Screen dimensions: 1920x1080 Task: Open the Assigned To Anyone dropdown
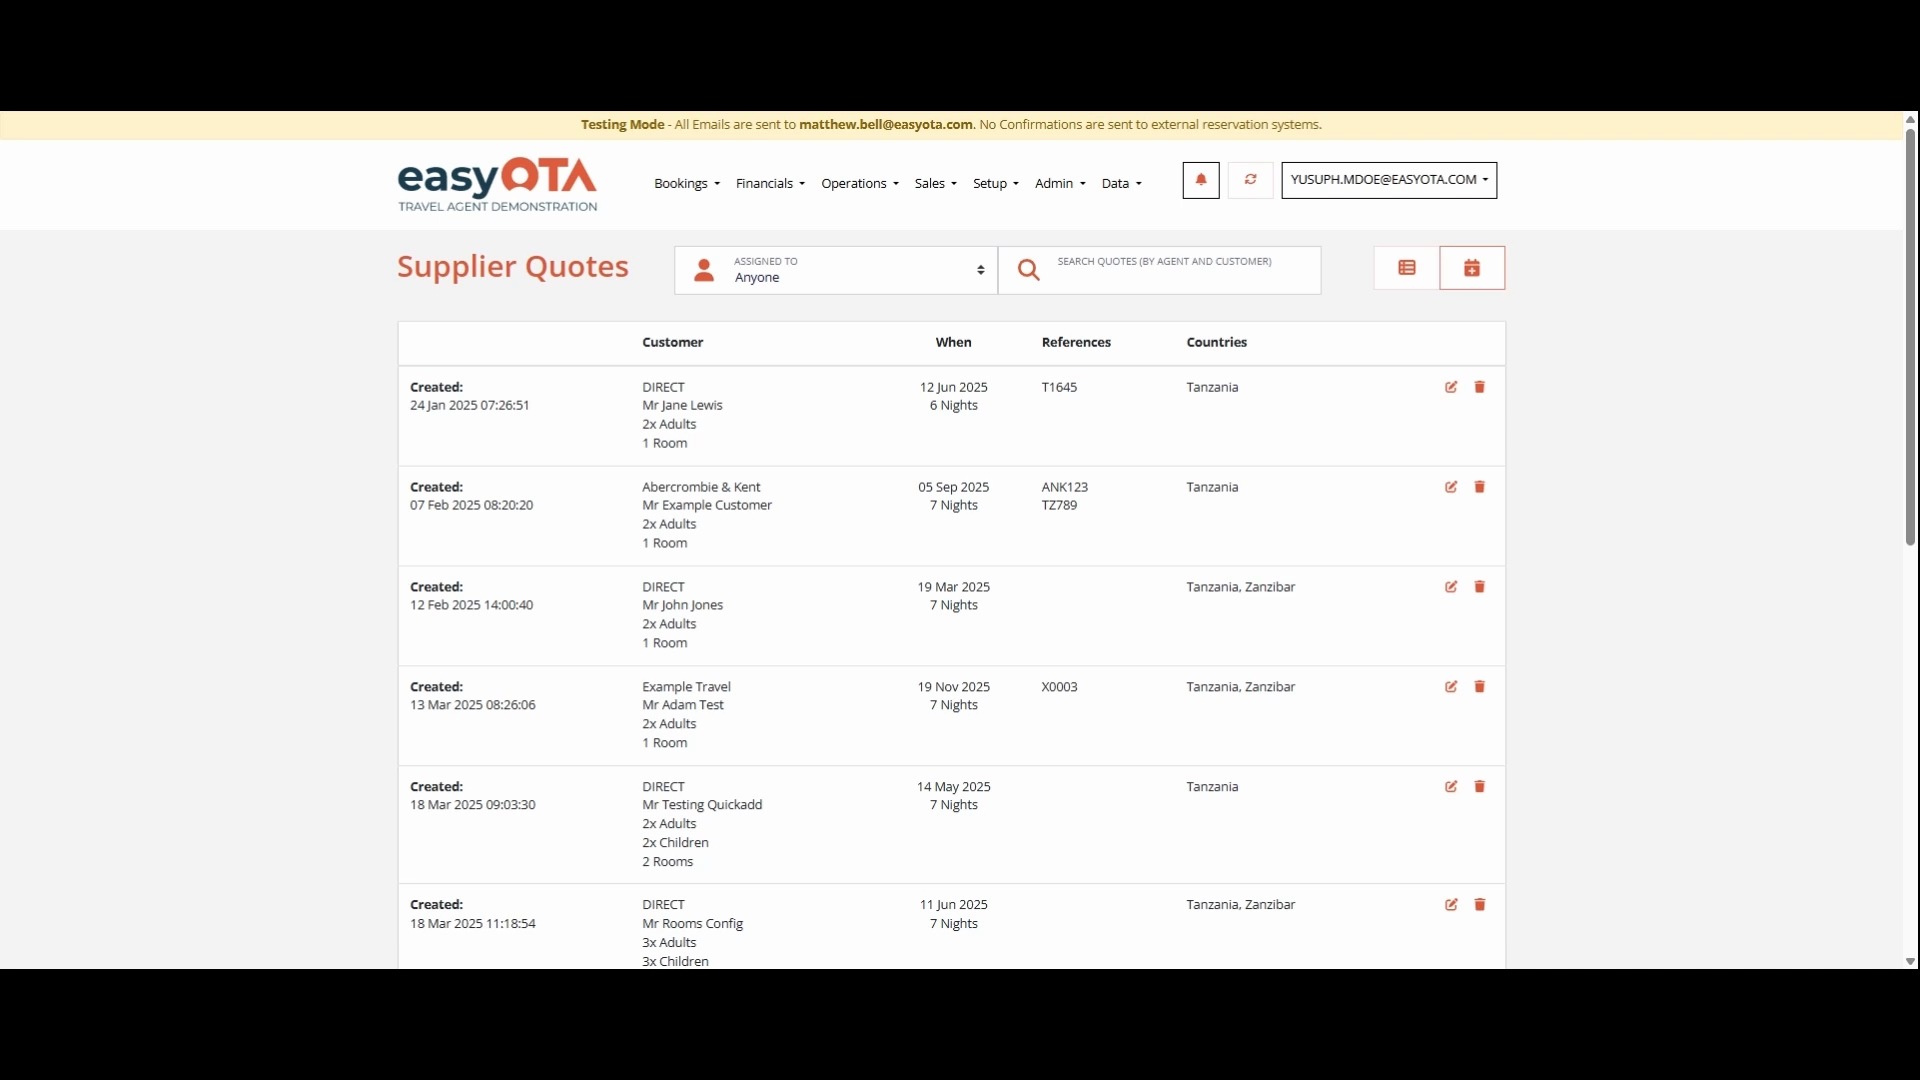point(836,270)
